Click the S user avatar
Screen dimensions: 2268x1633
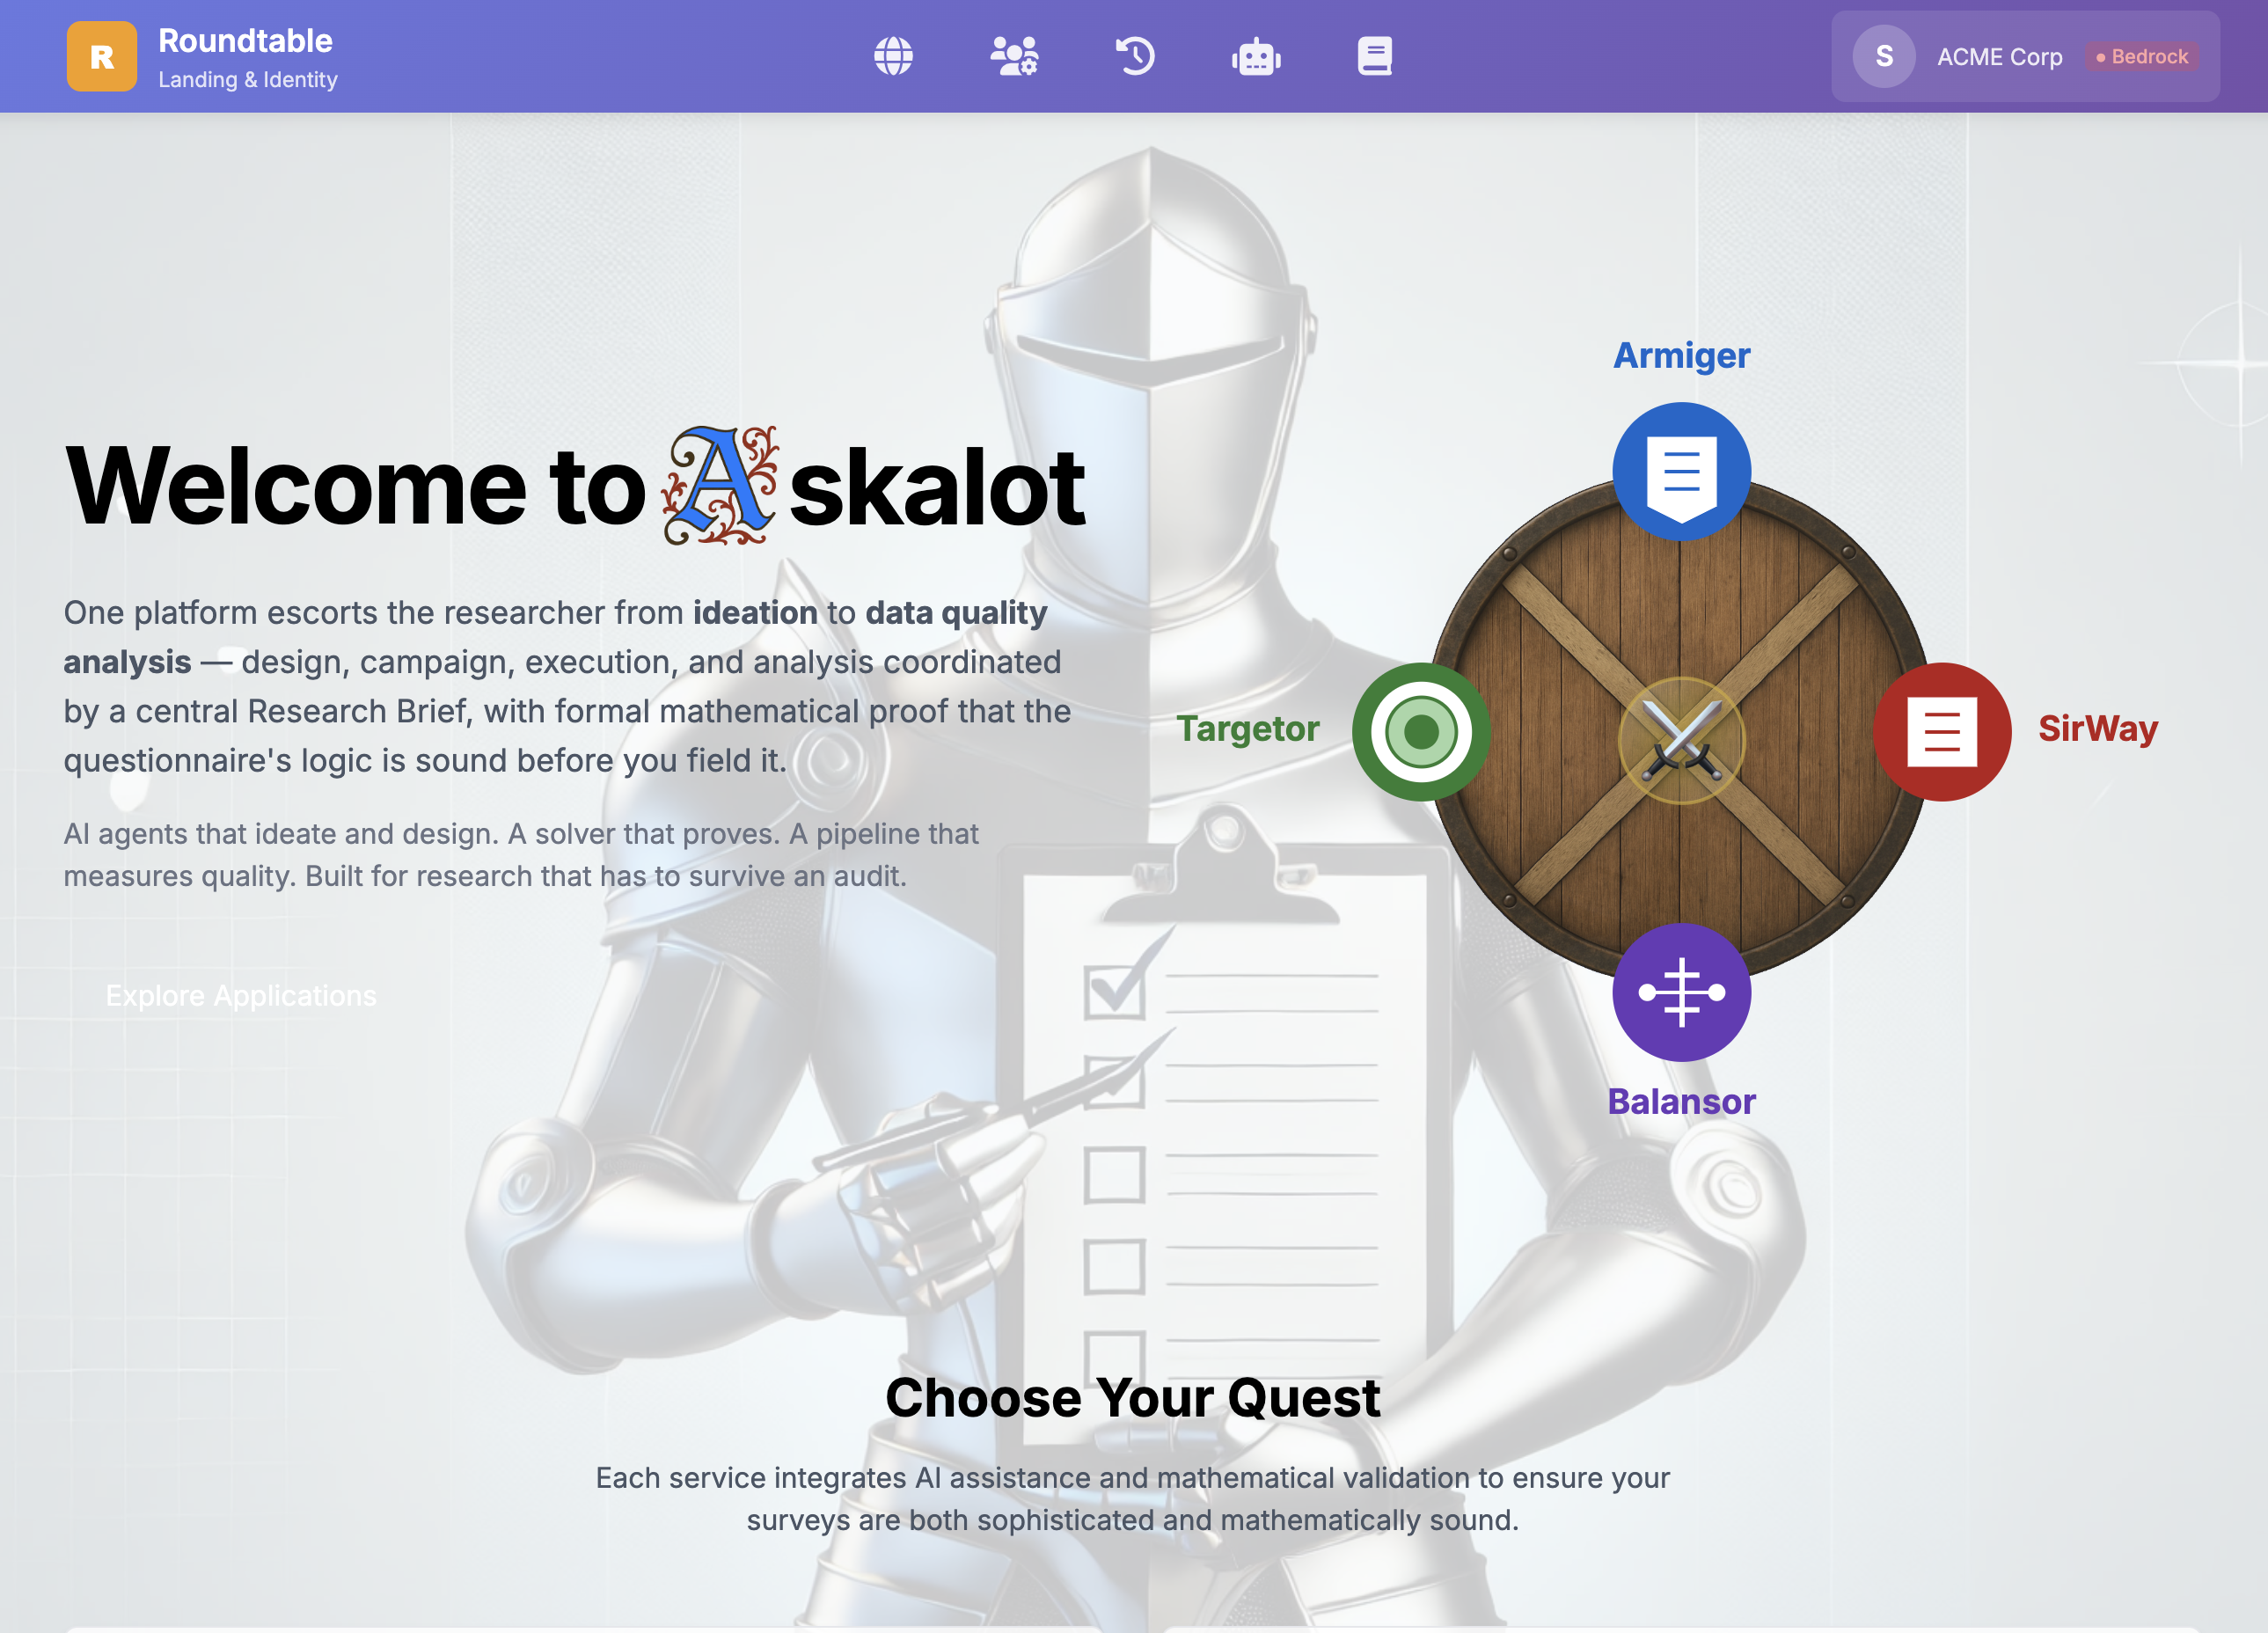[x=1884, y=56]
